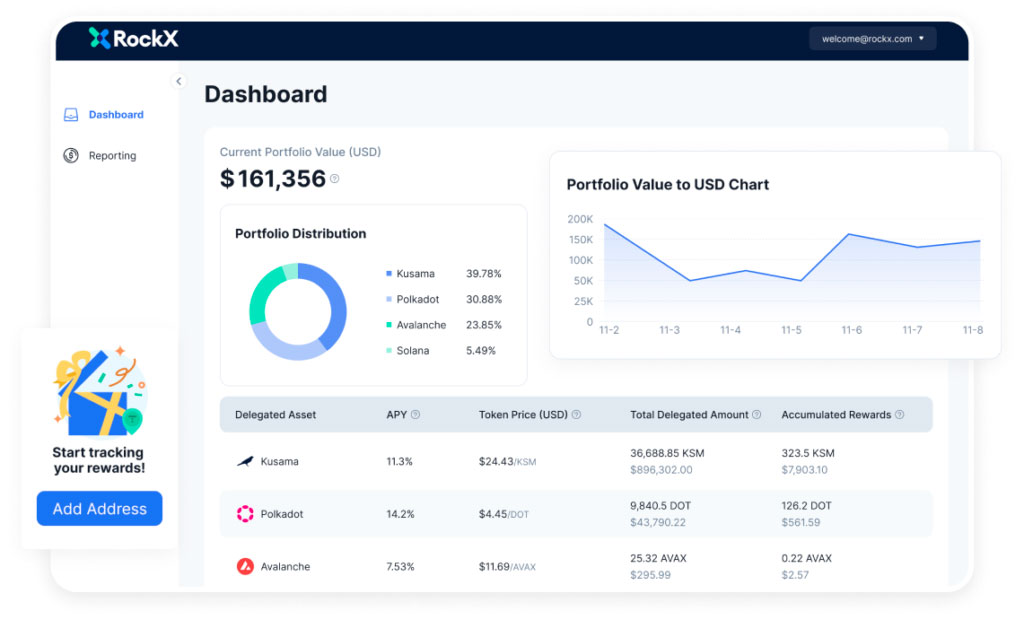The image size is (1024, 620).
Task: Click the Dashboard inbox icon in sidebar
Action: pyautogui.click(x=71, y=115)
